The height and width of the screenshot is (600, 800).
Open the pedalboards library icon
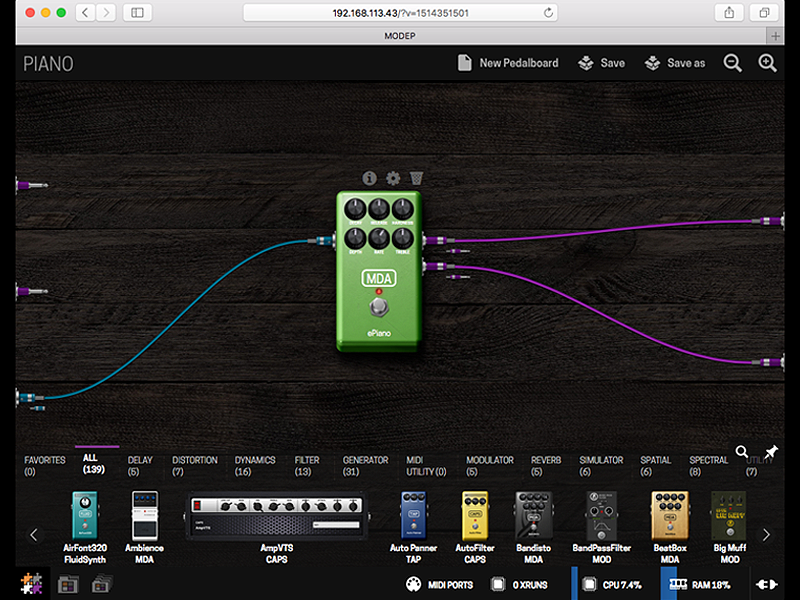click(x=68, y=584)
